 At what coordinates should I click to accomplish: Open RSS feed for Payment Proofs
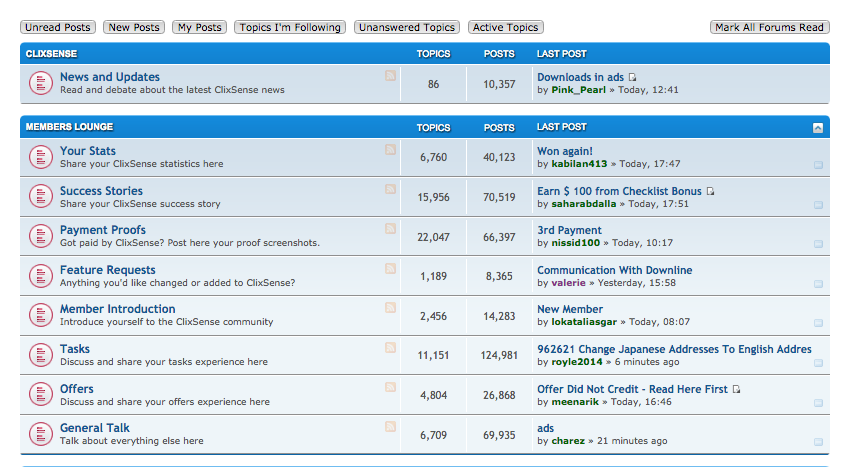click(390, 229)
